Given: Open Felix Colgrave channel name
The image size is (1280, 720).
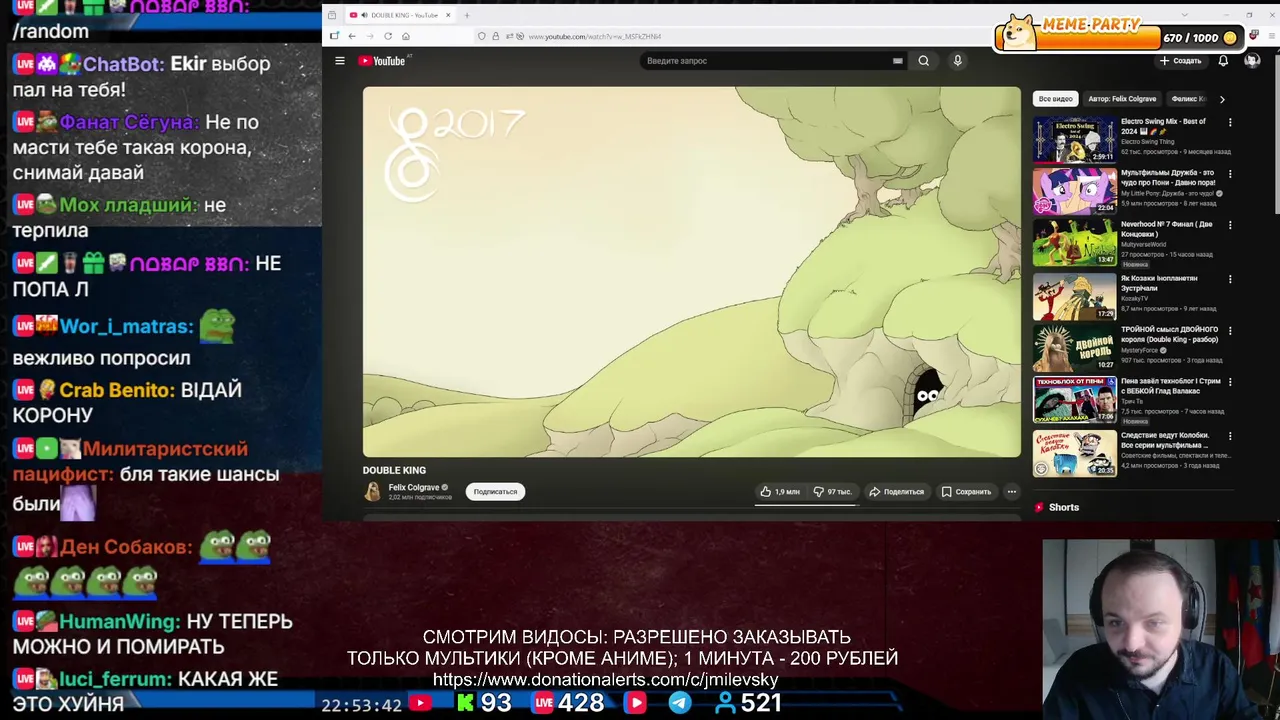Looking at the screenshot, I should (414, 488).
